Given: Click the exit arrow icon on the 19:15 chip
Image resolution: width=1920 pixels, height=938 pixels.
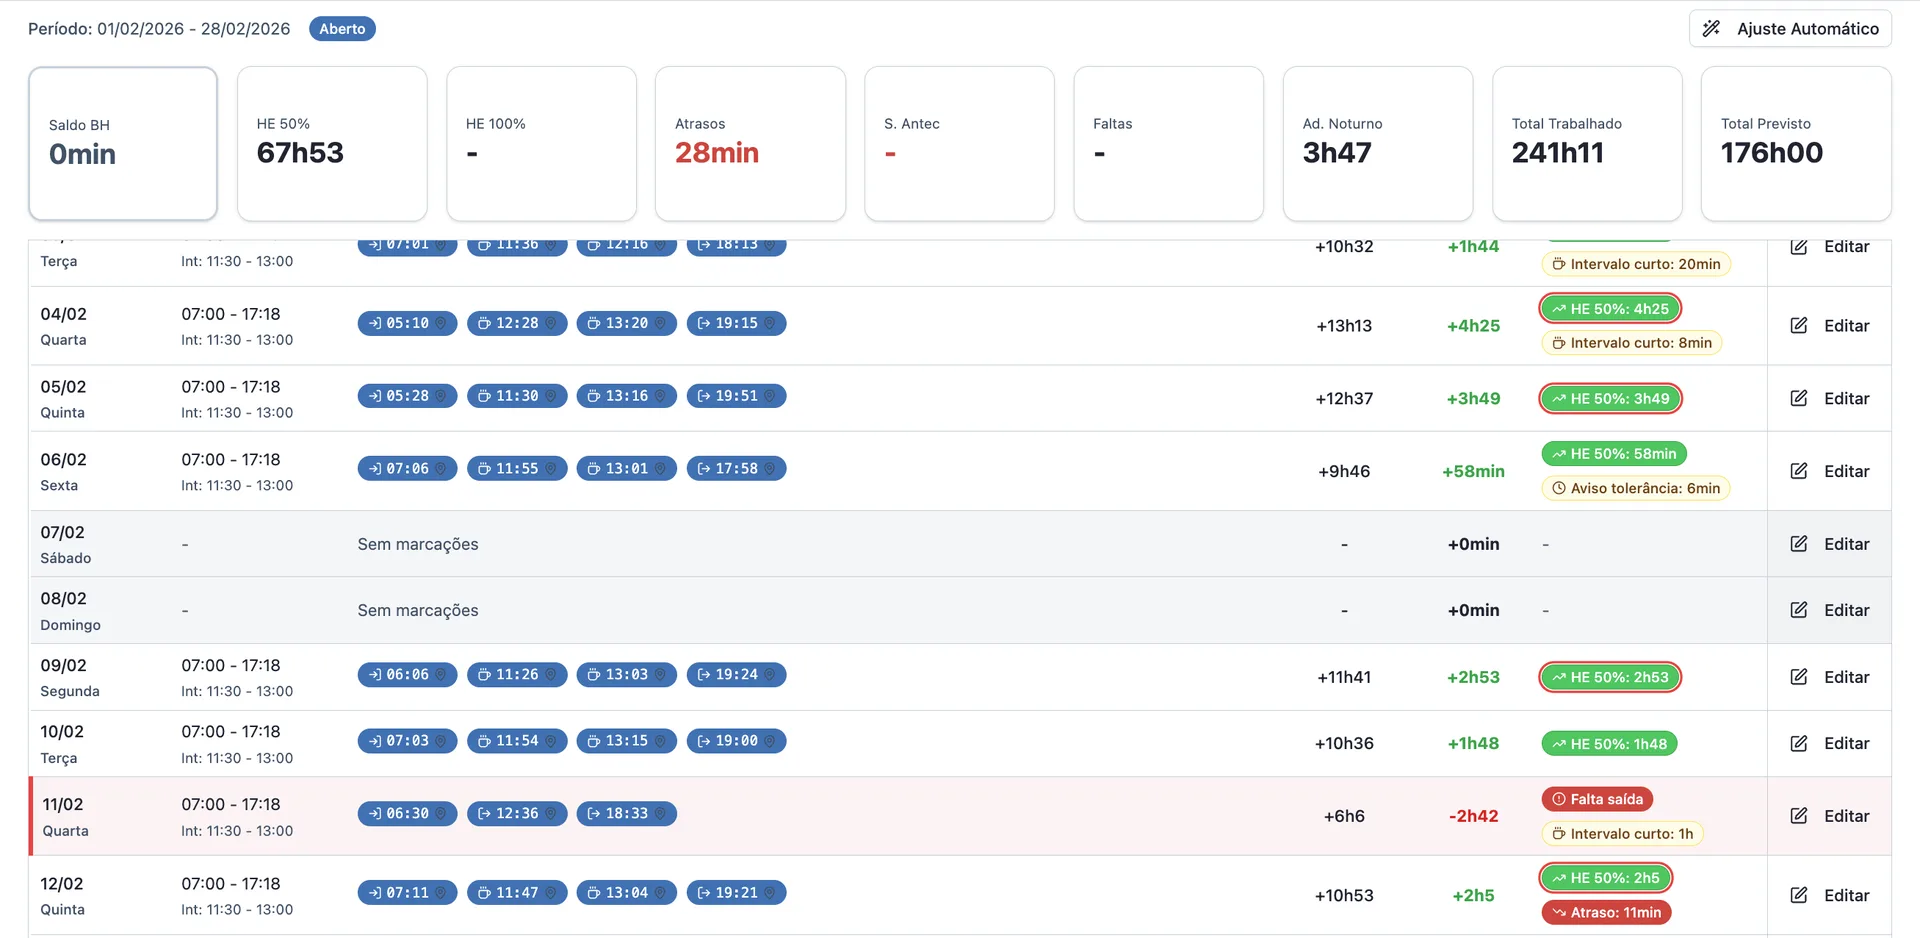Looking at the screenshot, I should [704, 323].
